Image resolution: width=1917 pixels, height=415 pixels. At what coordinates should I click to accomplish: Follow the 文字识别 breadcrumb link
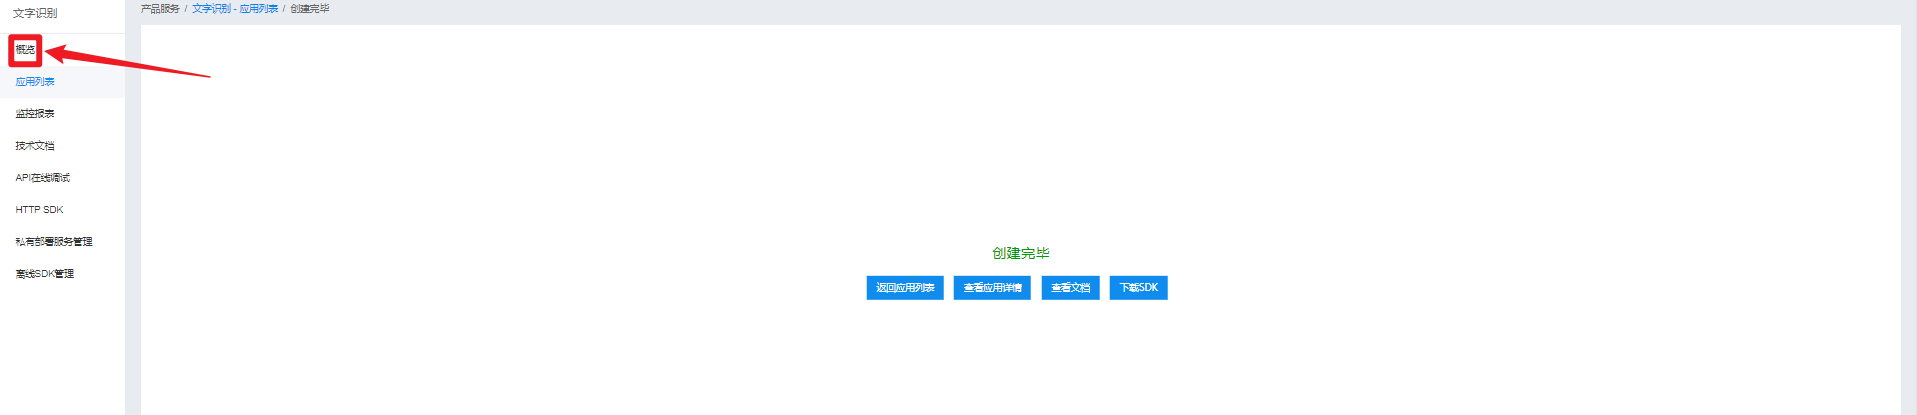pos(211,9)
